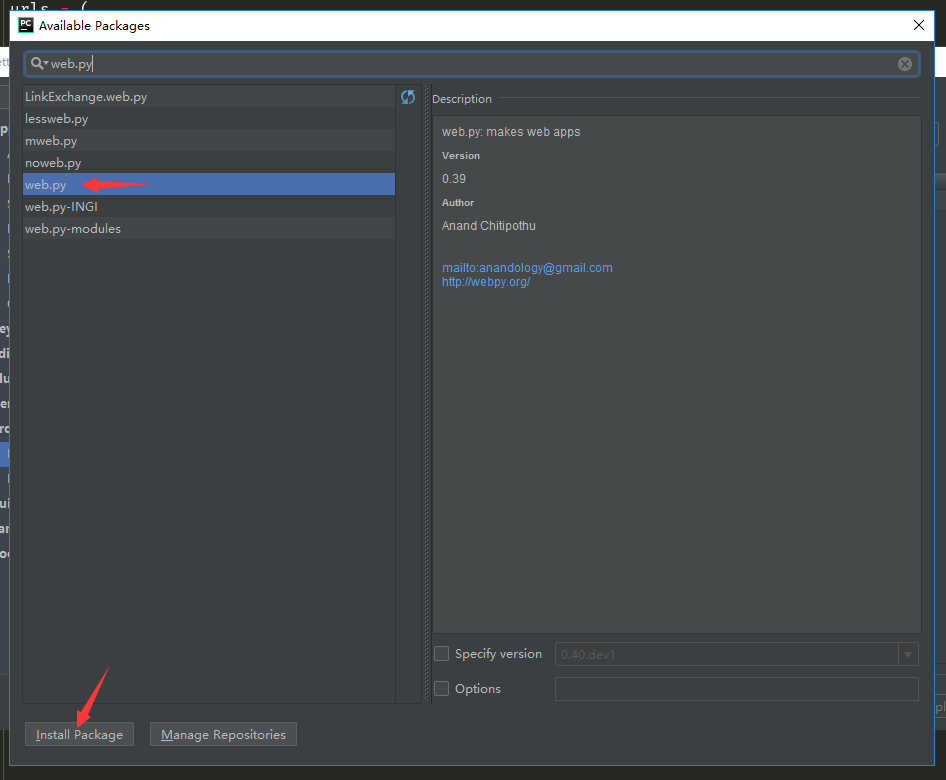
Task: Open the version dropdown arrow
Action: point(908,655)
